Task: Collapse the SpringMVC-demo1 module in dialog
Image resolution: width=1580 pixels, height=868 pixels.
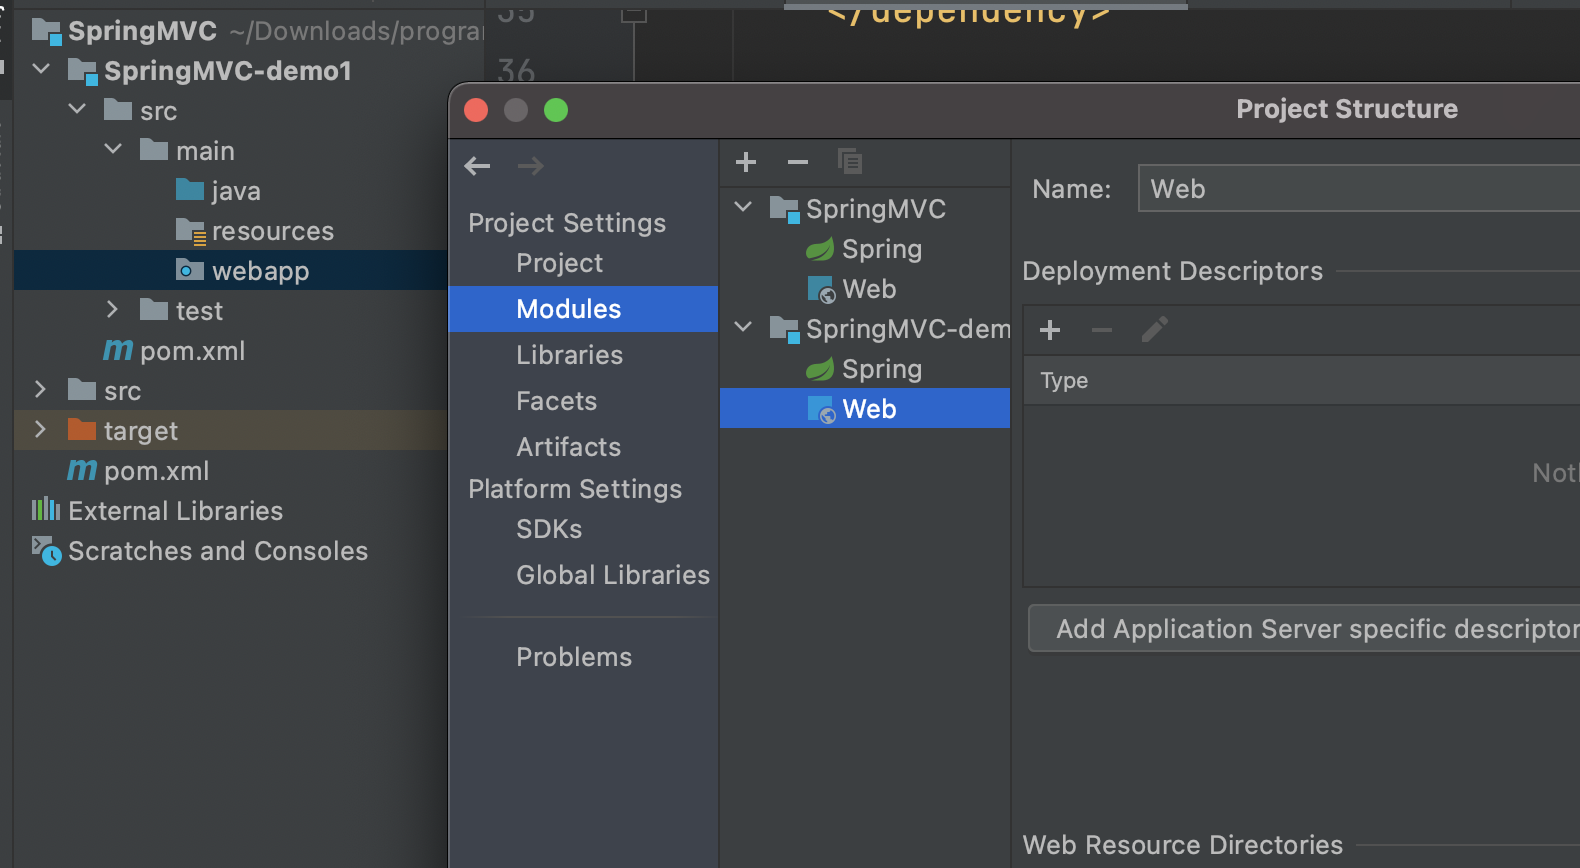Action: coord(743,328)
